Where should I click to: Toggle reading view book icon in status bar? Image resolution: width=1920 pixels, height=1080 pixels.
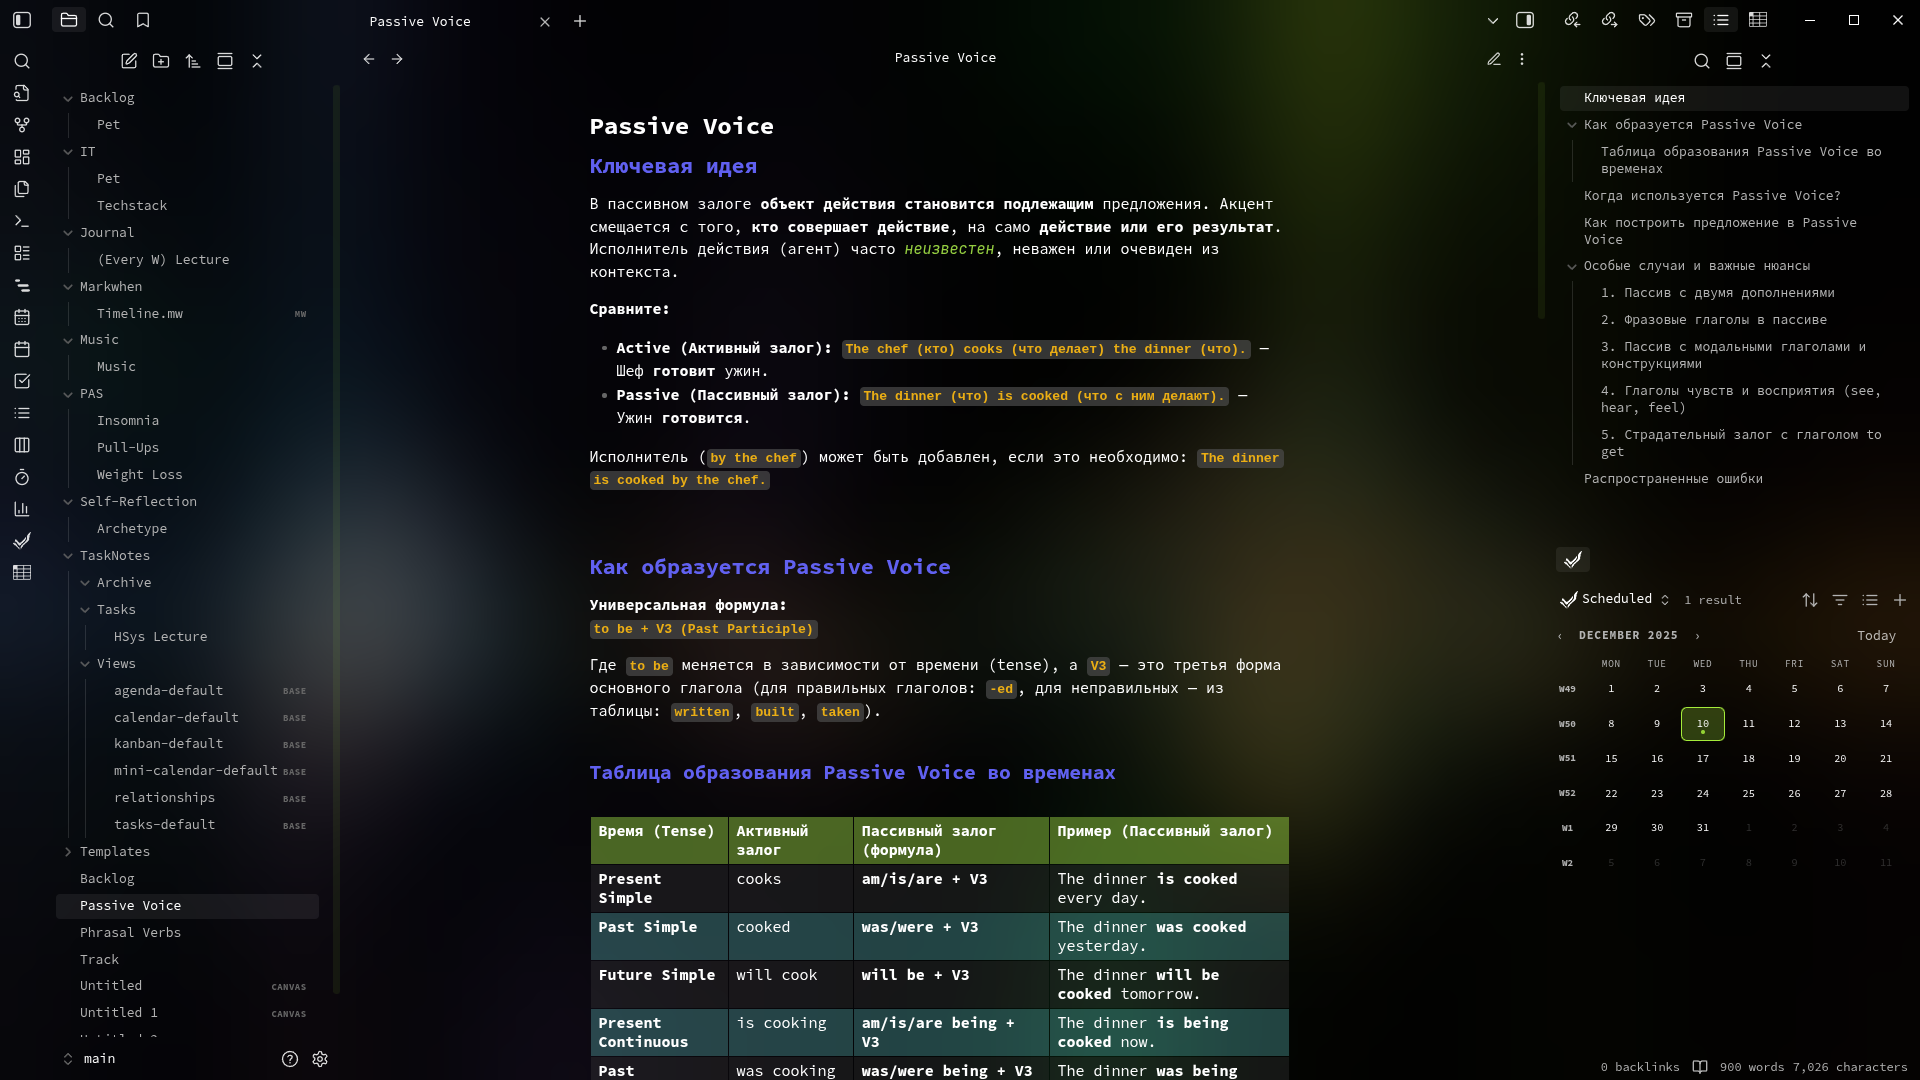pos(1700,1067)
